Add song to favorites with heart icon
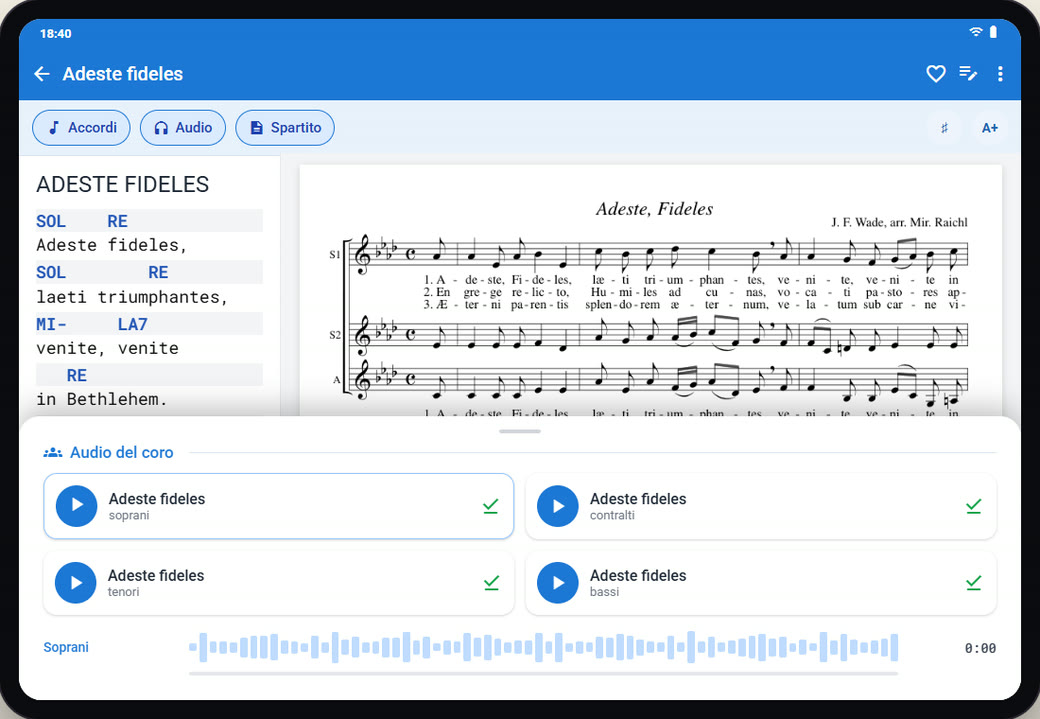The image size is (1040, 719). pos(936,74)
